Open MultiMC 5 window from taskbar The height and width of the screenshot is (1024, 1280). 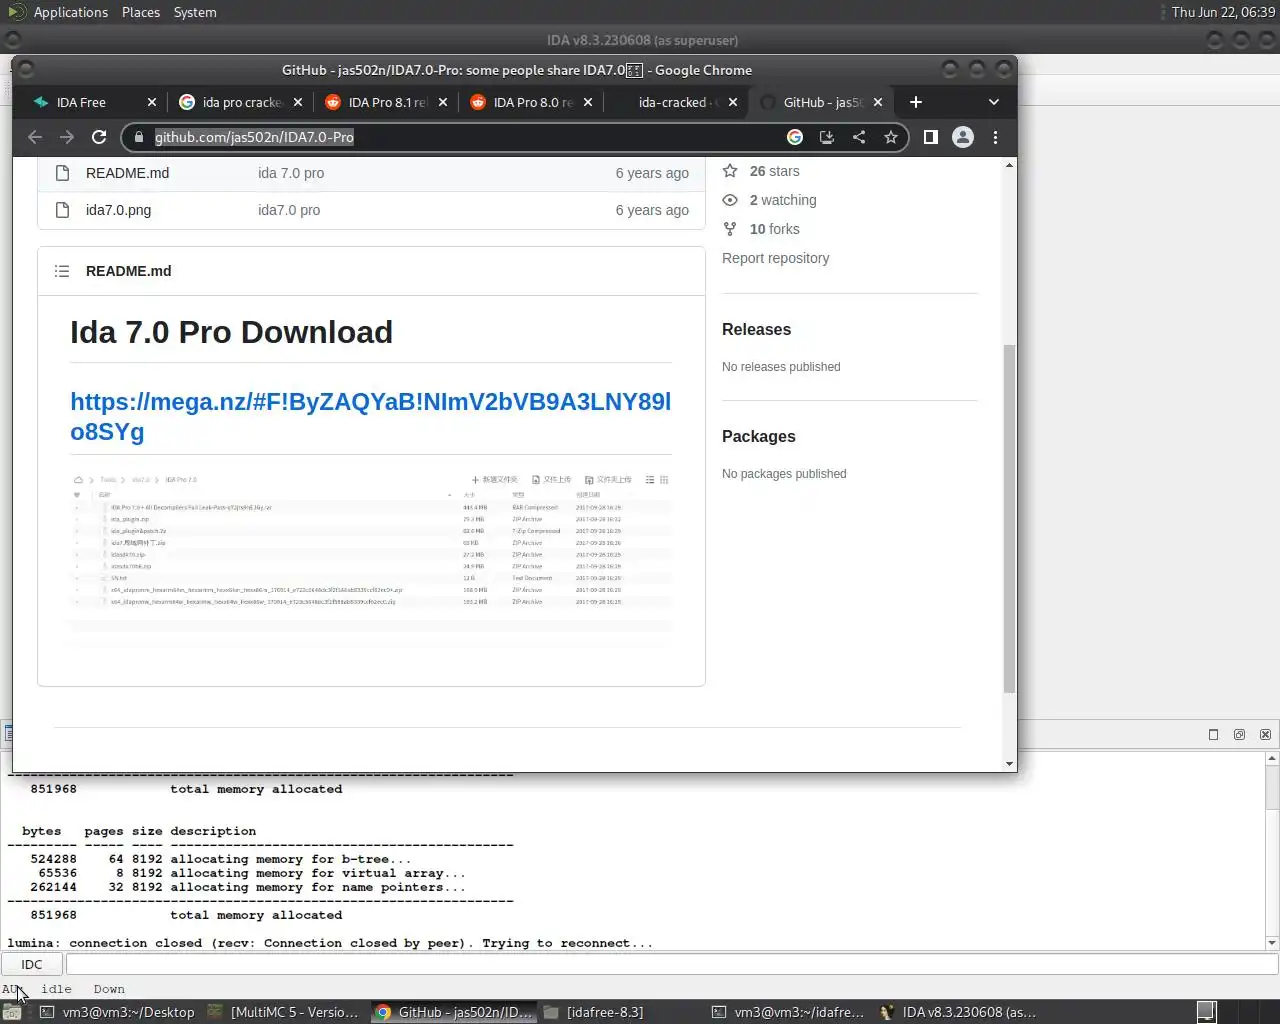(284, 1012)
